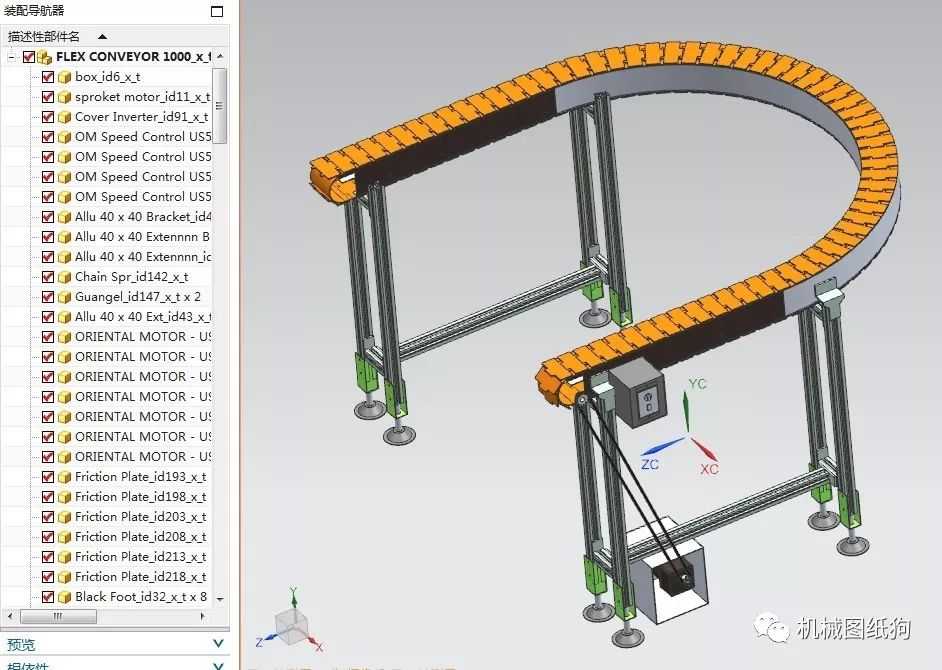Click the horizontal scroll left arrow

(x=9, y=616)
